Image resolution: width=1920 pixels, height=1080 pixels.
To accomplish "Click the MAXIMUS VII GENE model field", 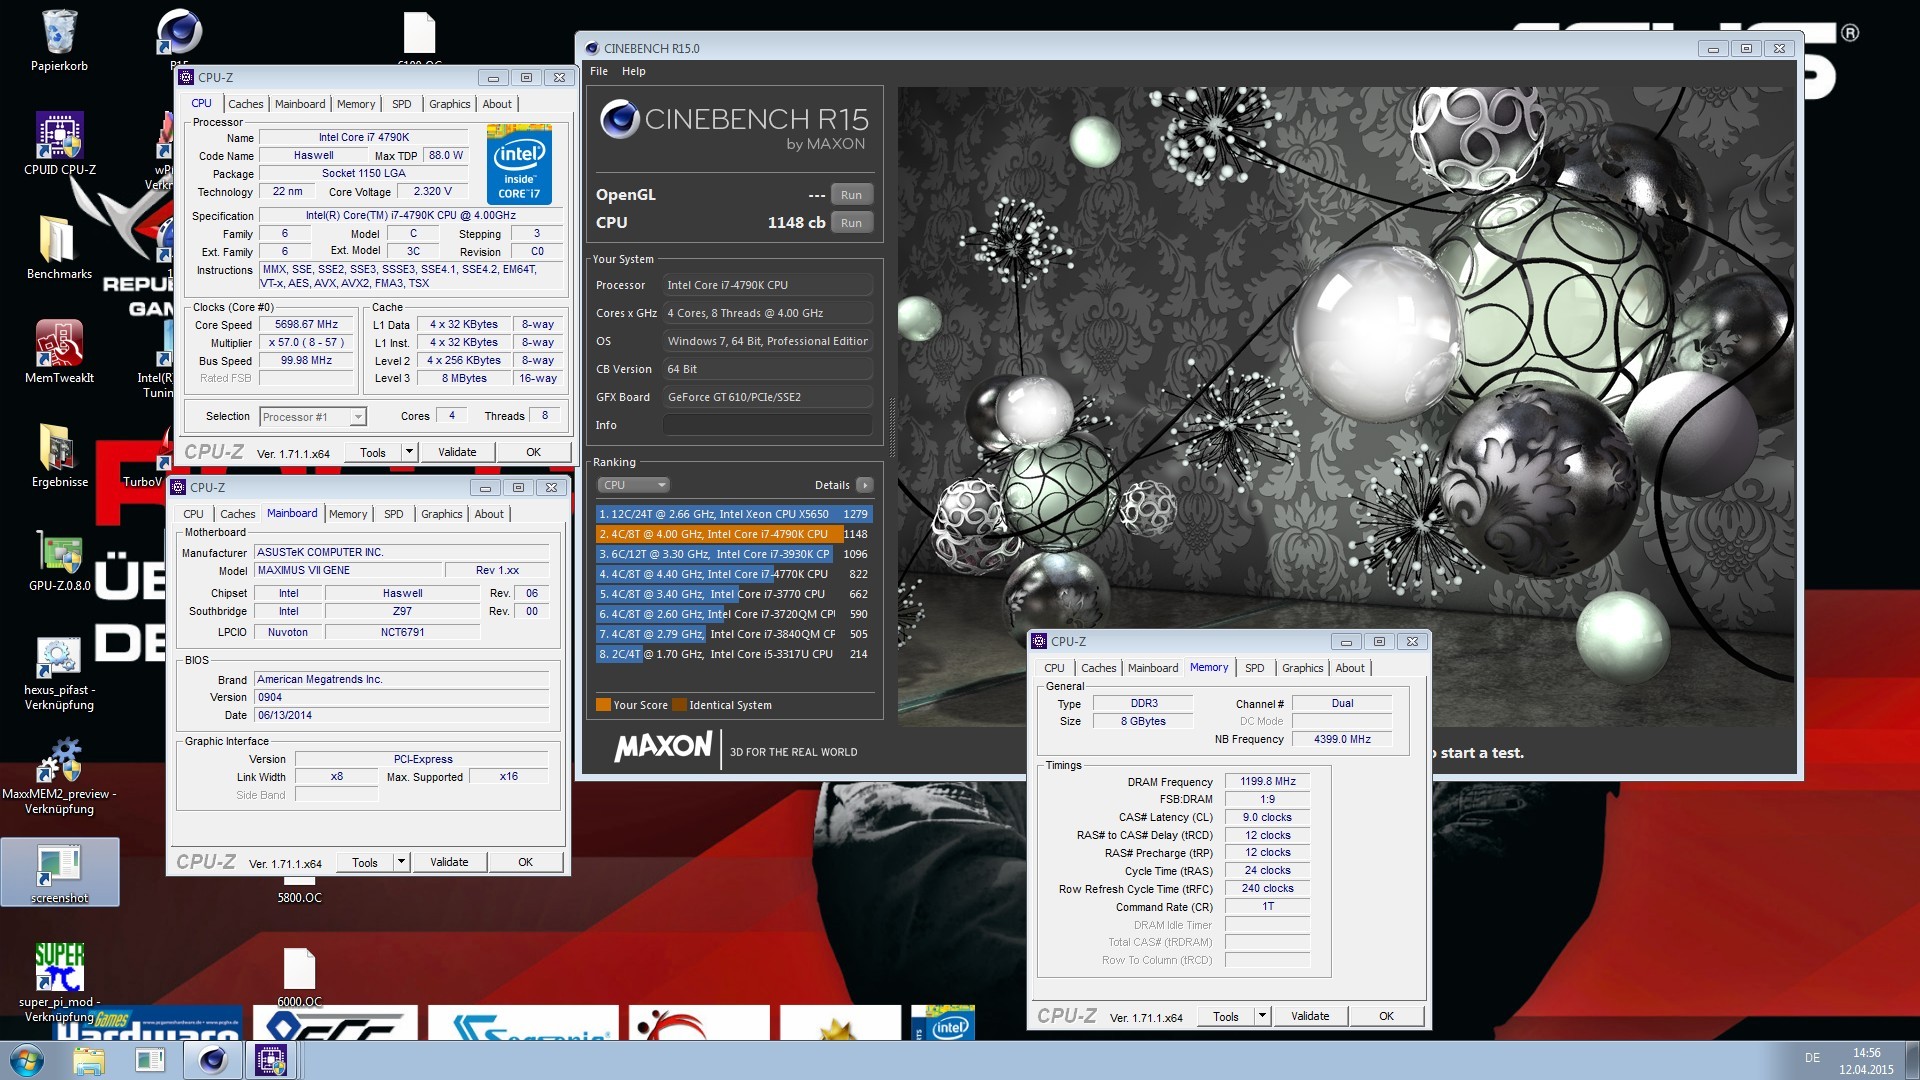I will coord(348,571).
